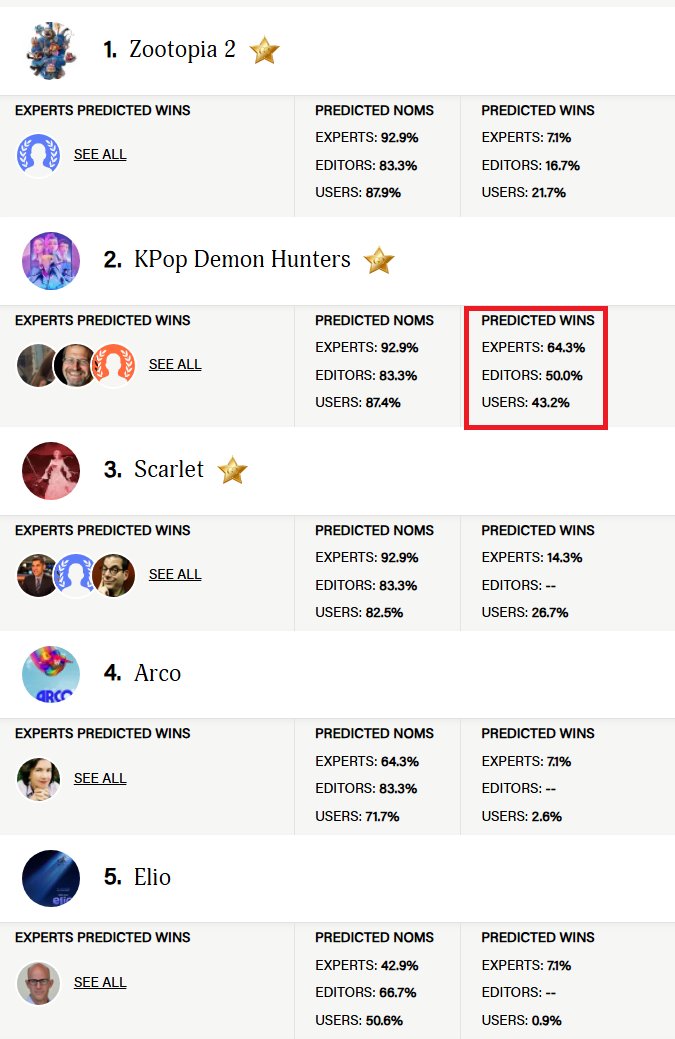Image resolution: width=675 pixels, height=1039 pixels.
Task: Click the smiling bearded expert avatar under KPop Demon Hunters
Action: [x=76, y=365]
